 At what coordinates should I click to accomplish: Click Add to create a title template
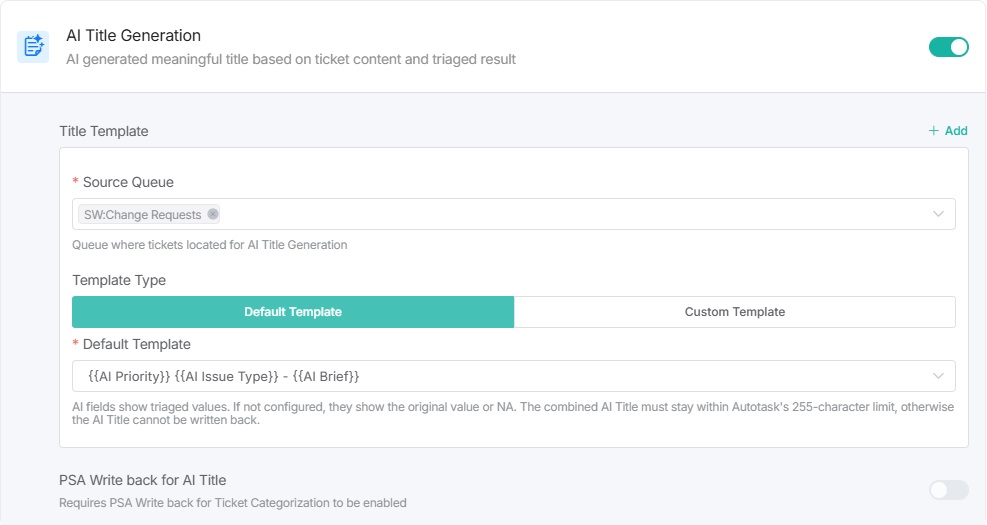click(948, 131)
